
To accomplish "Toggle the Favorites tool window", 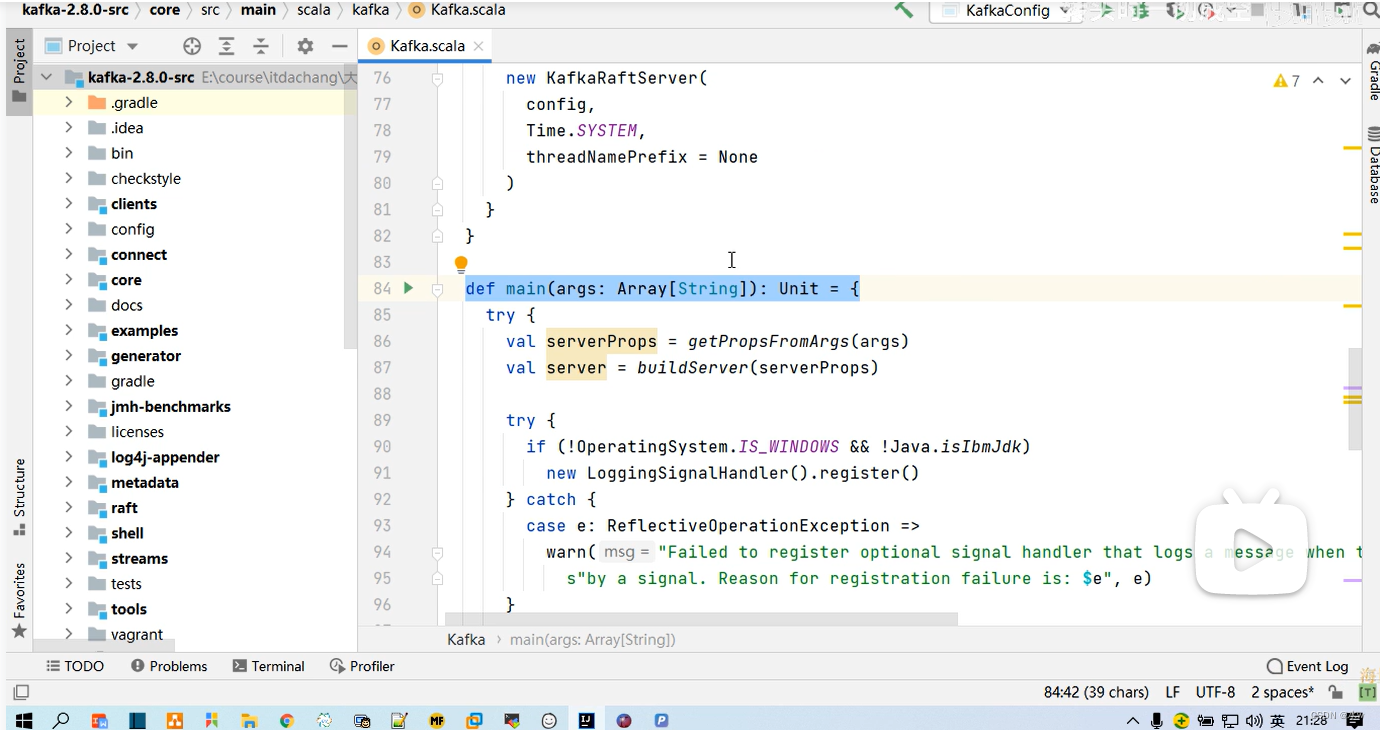I will (19, 600).
